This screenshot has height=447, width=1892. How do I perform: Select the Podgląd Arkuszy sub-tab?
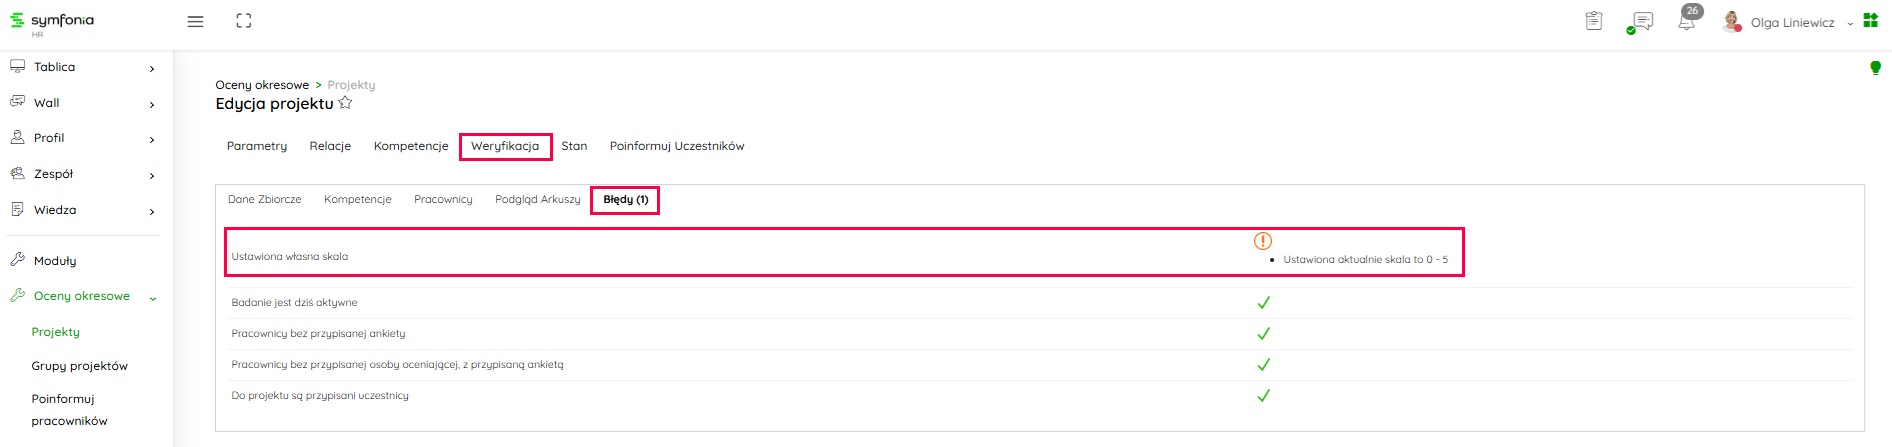[537, 199]
